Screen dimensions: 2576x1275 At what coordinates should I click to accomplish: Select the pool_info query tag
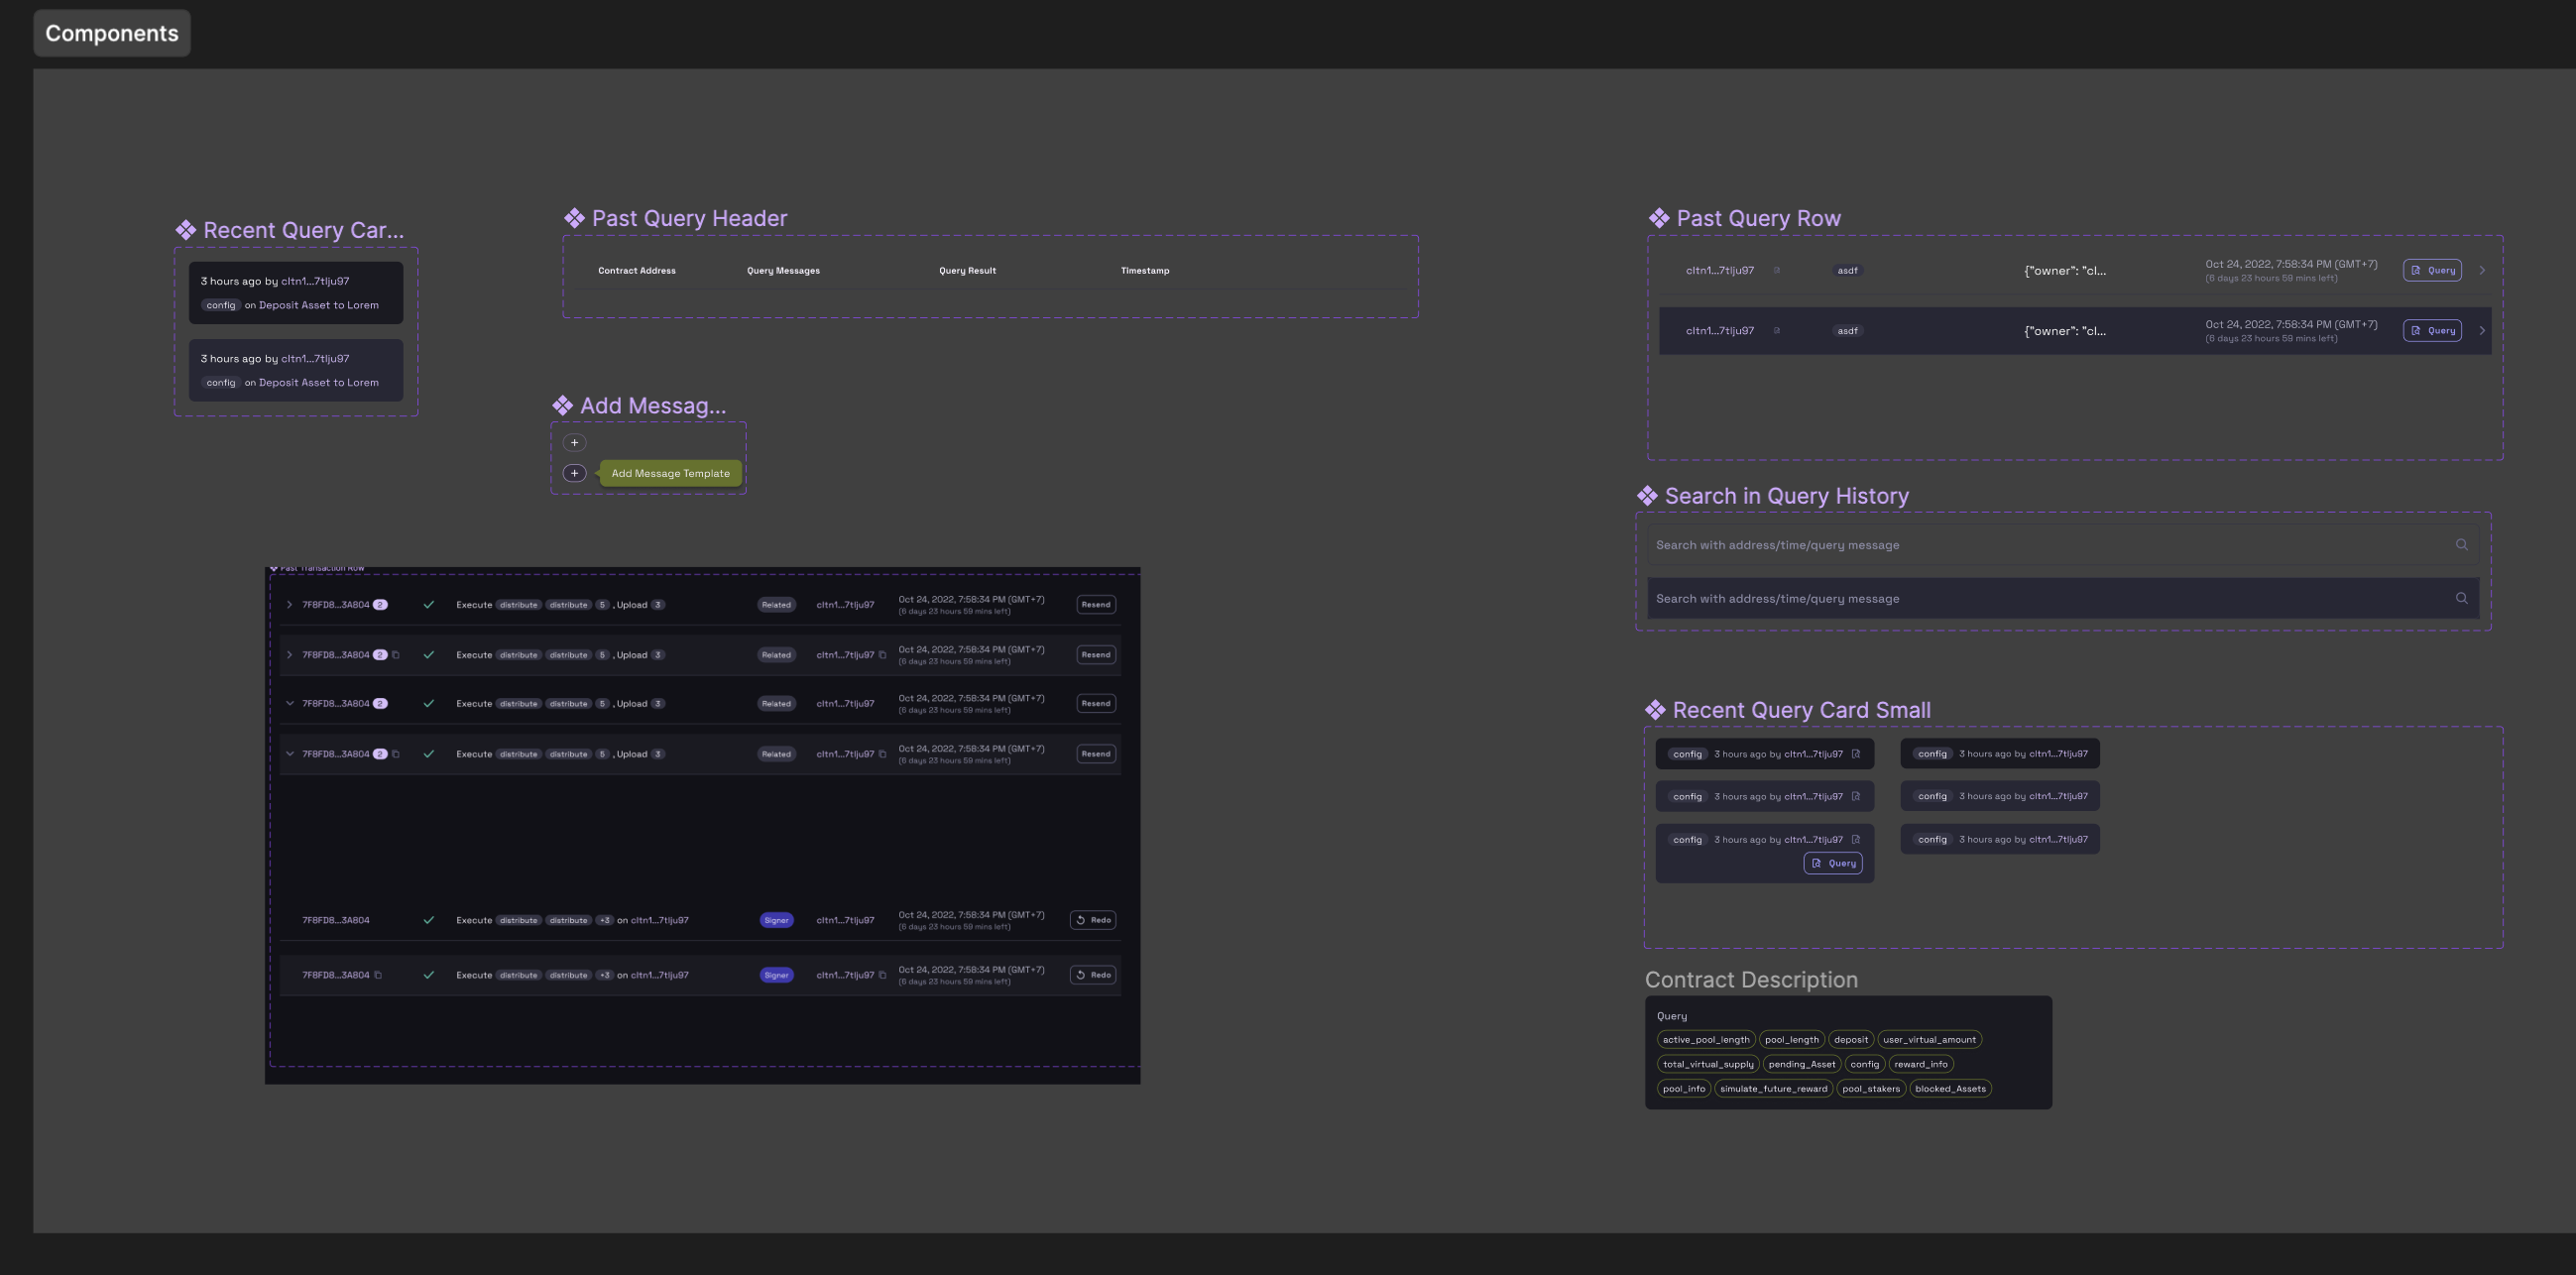(x=1684, y=1089)
